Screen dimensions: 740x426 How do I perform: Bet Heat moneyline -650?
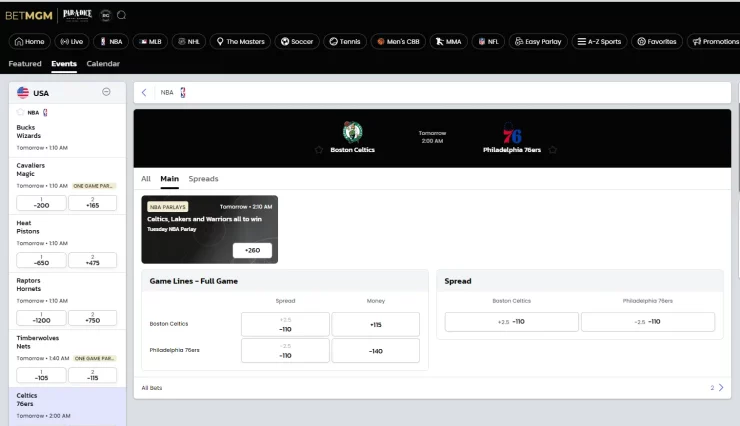tap(42, 260)
